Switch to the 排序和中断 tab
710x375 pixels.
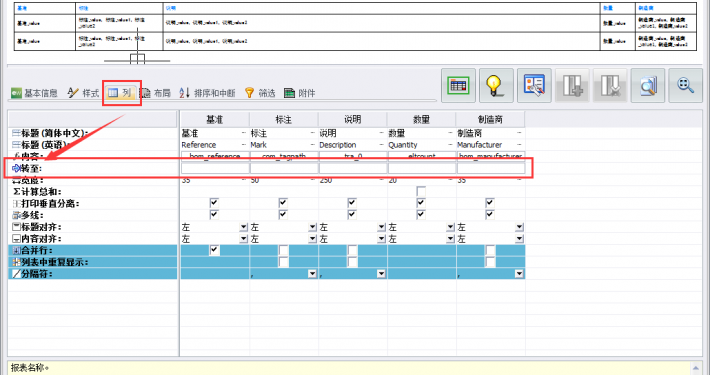(208, 93)
